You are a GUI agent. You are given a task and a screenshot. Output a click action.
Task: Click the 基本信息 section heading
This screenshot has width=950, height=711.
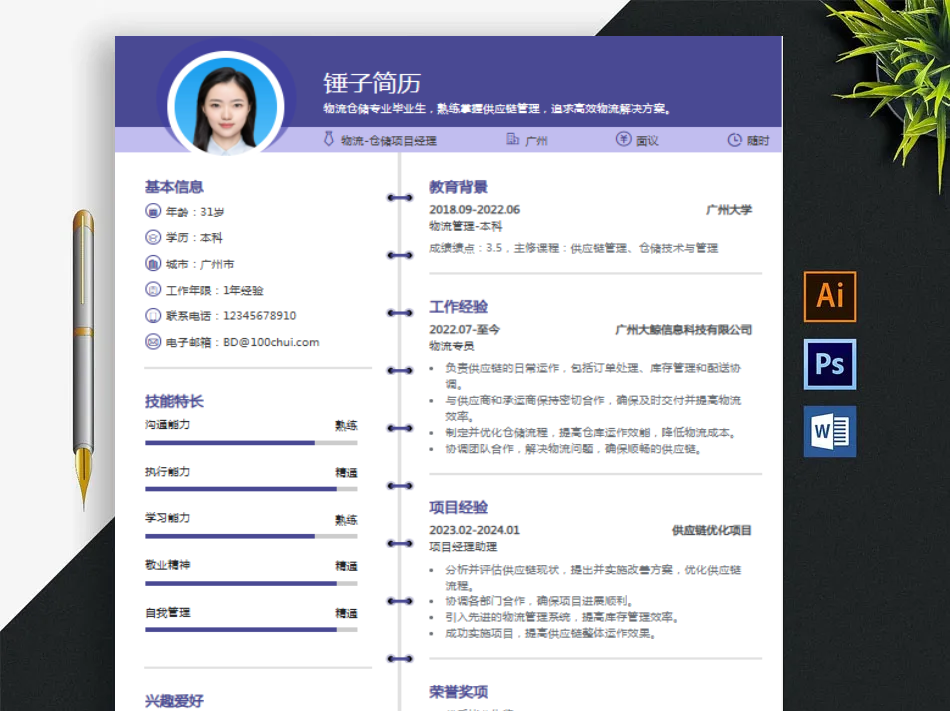point(174,187)
